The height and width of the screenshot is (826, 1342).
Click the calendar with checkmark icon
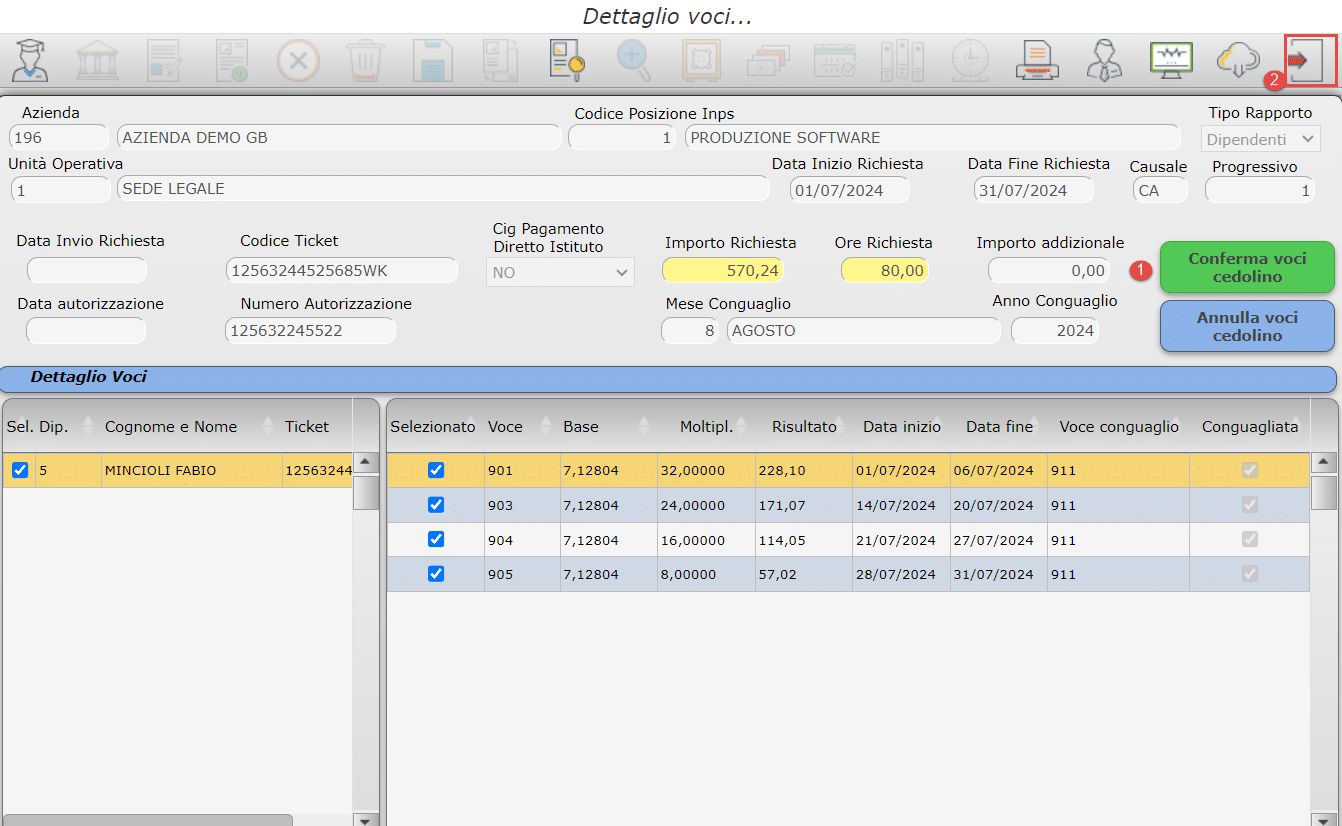[x=834, y=61]
